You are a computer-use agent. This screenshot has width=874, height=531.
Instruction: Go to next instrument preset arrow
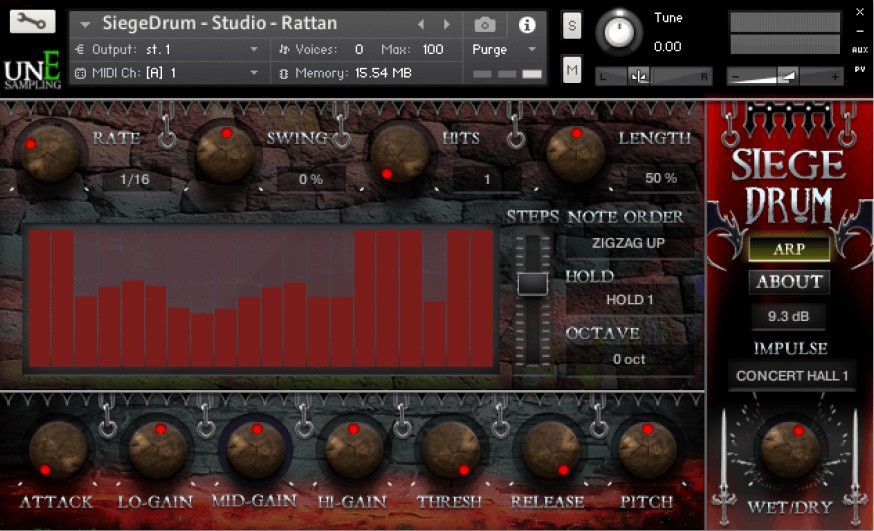(446, 24)
